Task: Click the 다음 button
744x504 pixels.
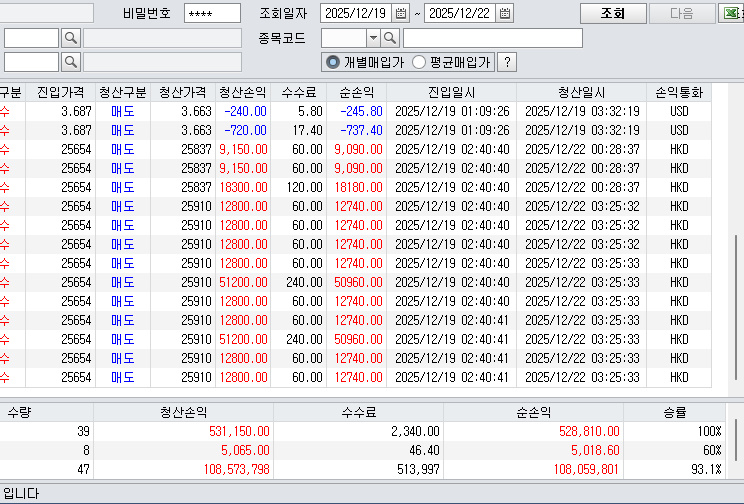Action: click(682, 13)
